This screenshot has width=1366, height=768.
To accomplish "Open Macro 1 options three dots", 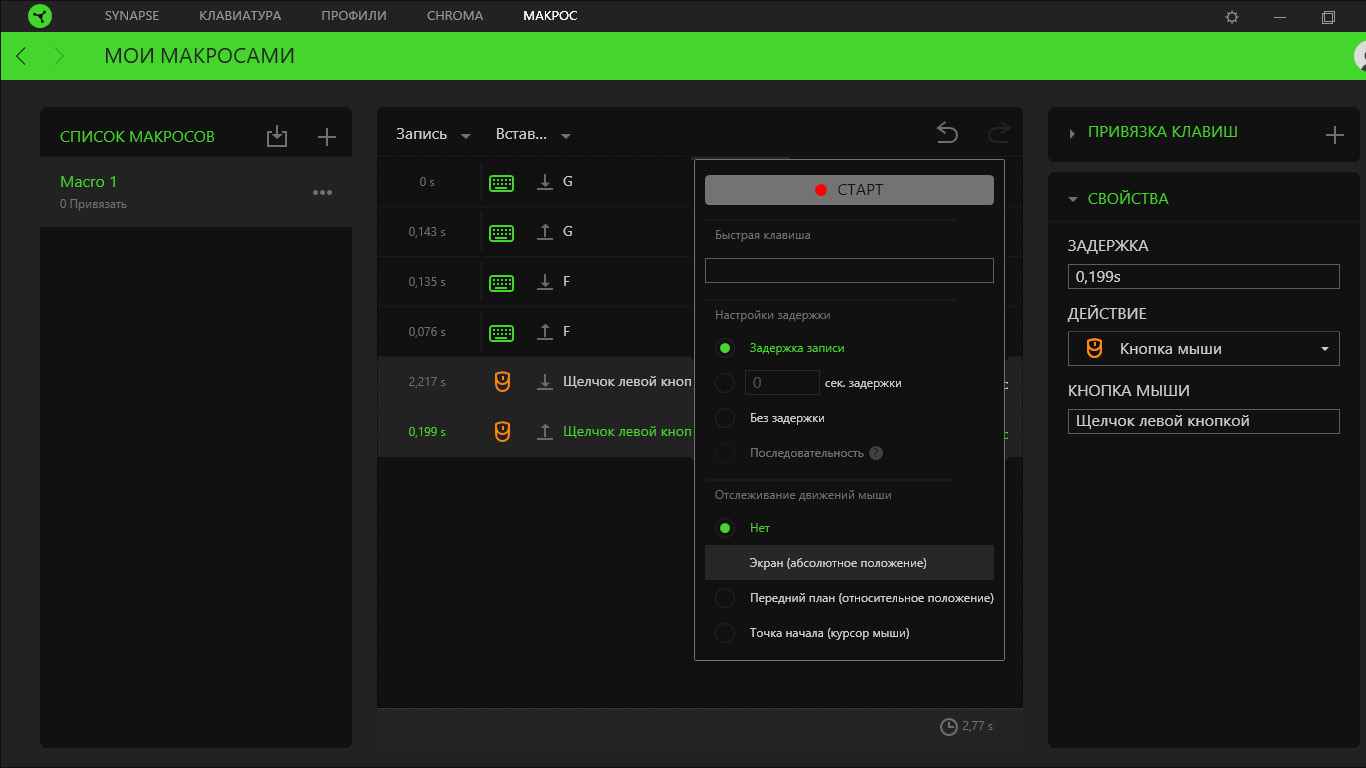I will (322, 193).
